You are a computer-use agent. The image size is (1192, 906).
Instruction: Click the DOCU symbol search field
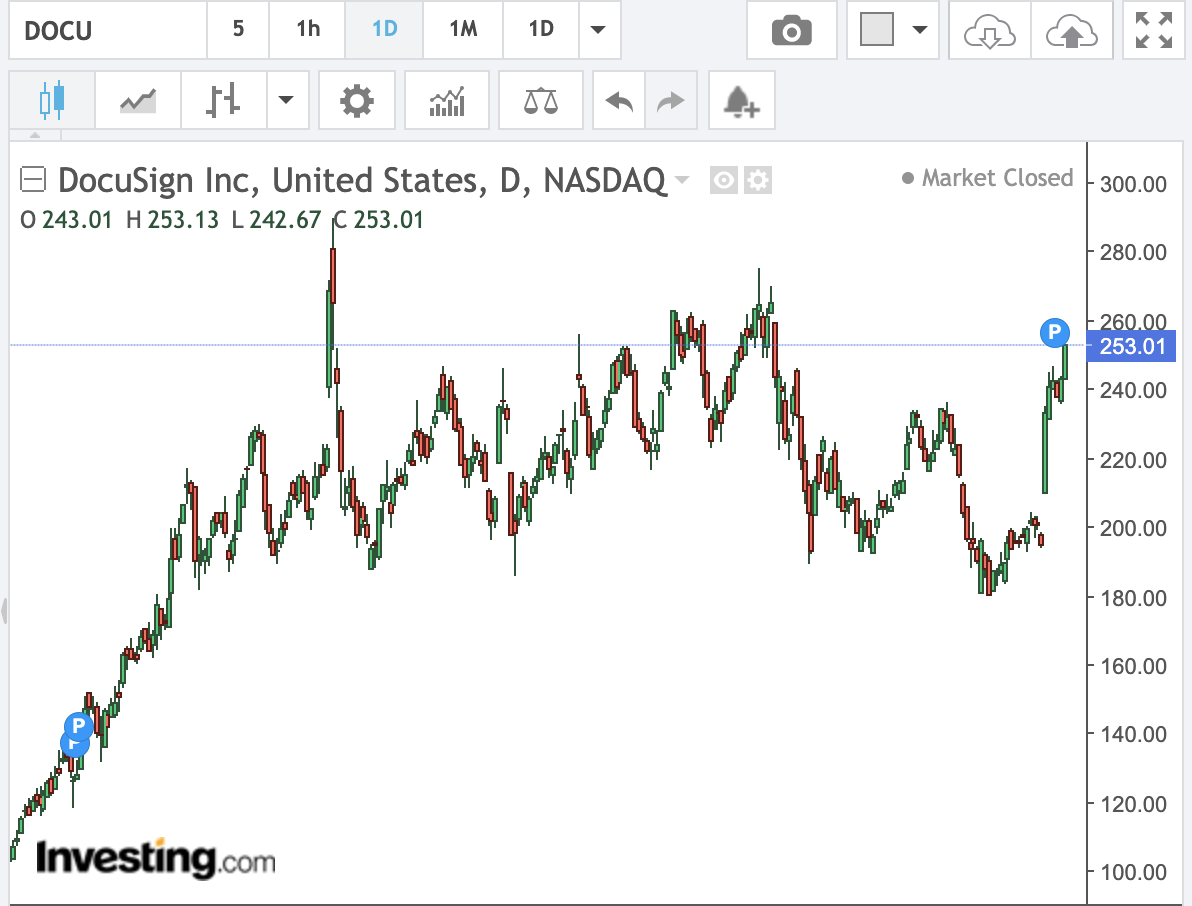[x=108, y=30]
